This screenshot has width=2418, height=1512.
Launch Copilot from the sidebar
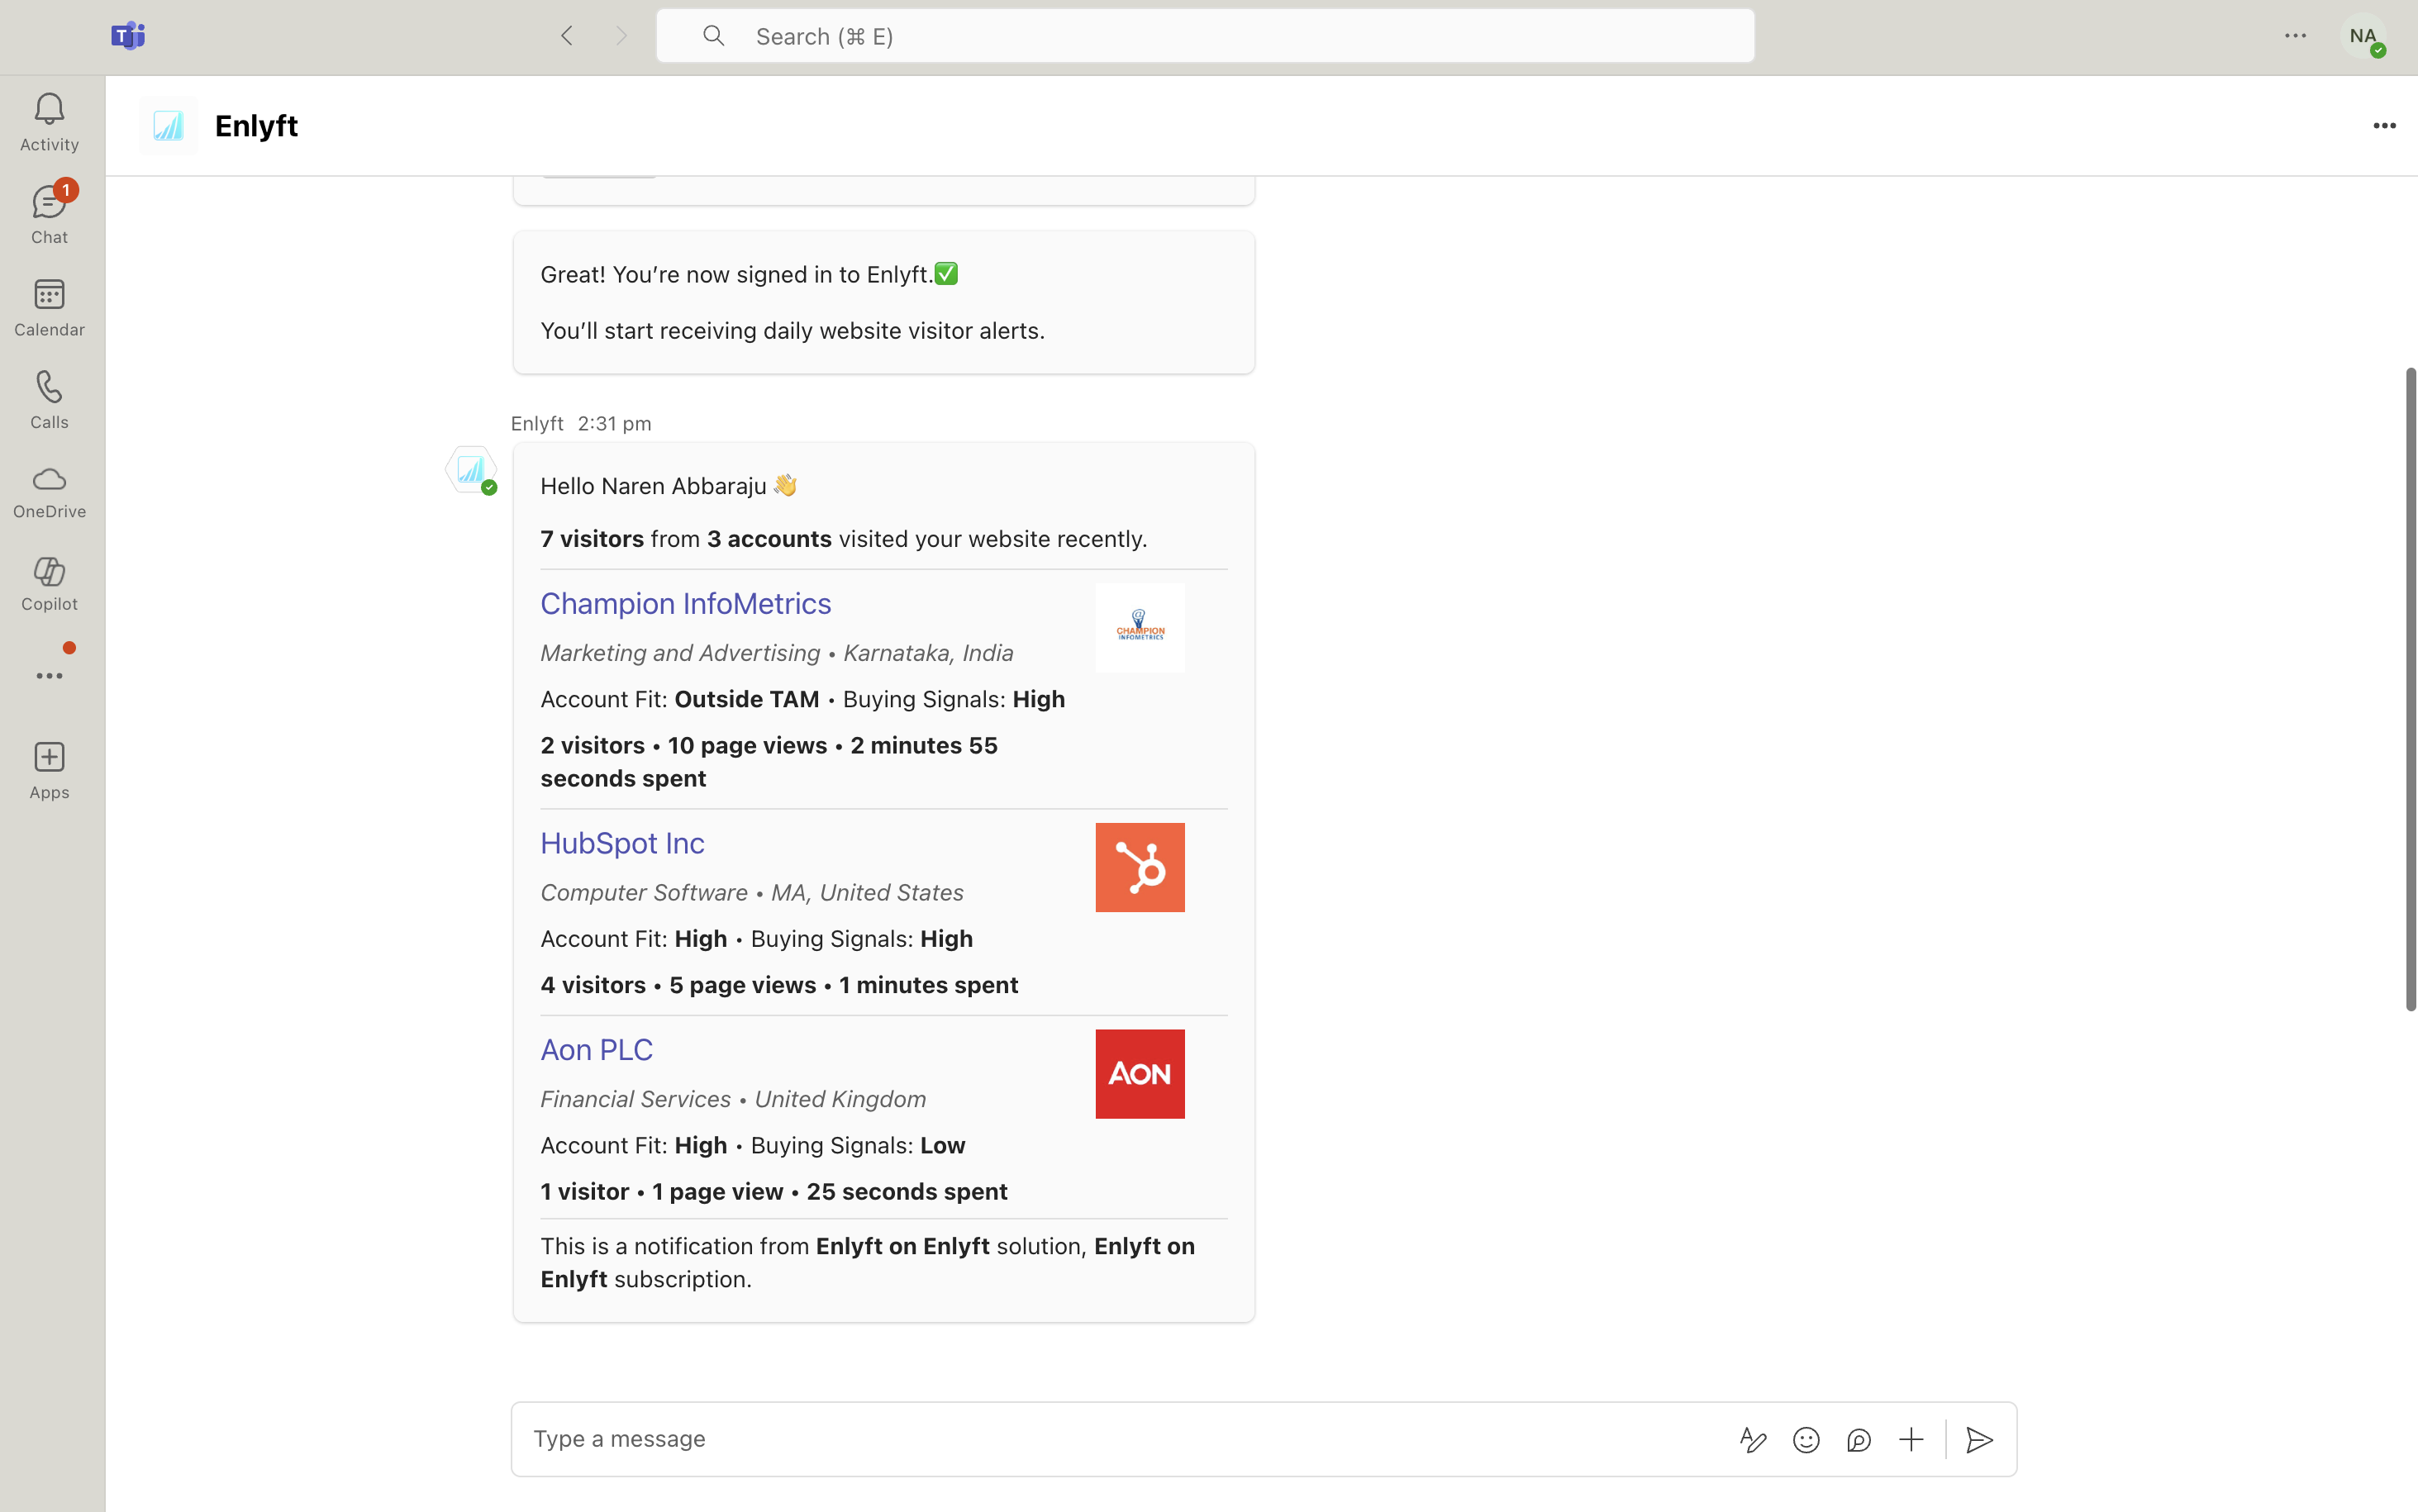point(49,585)
